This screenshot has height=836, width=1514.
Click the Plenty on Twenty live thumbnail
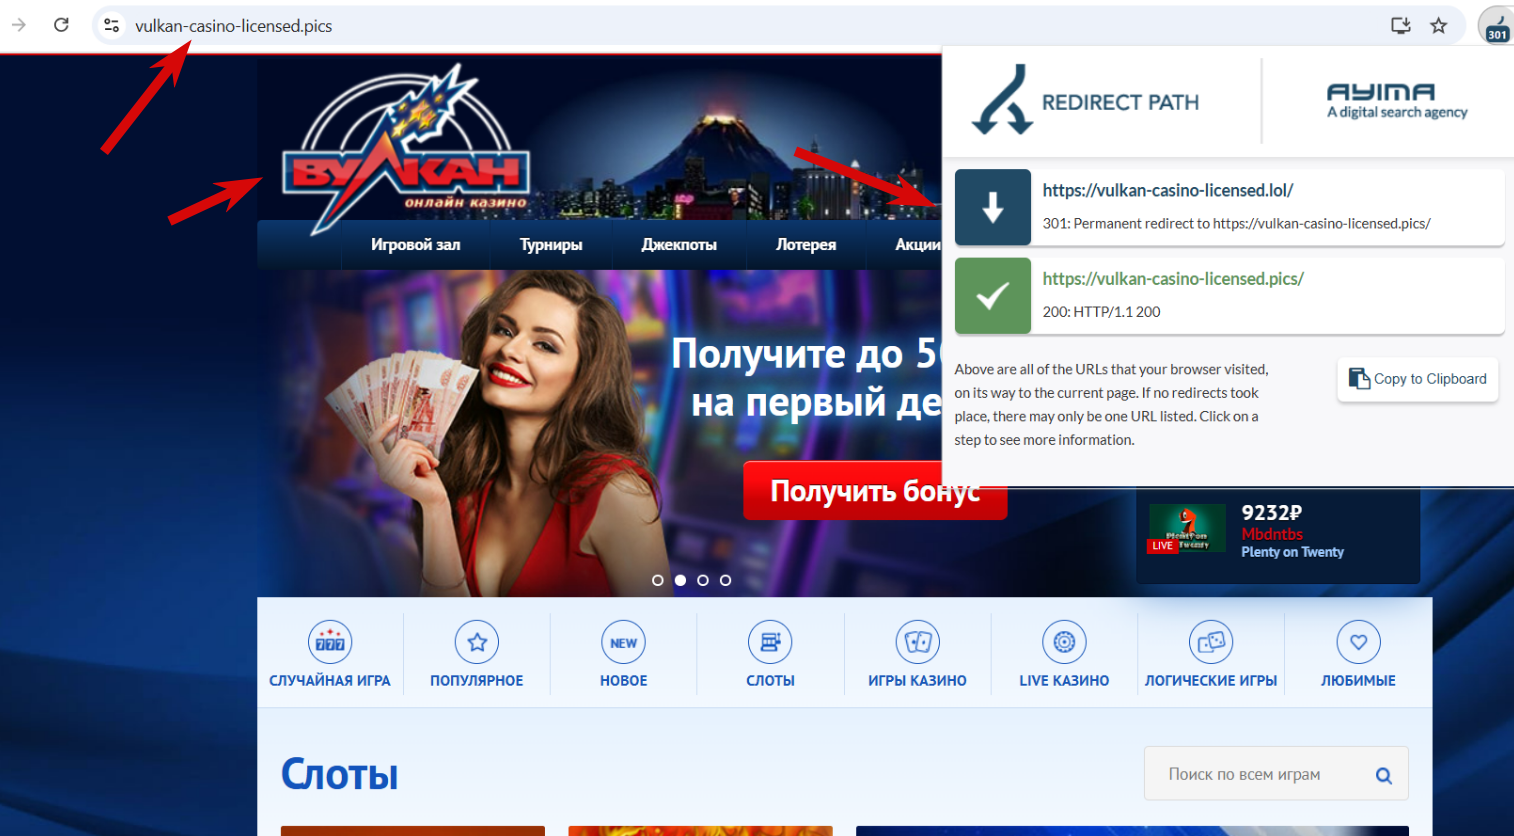(x=1186, y=529)
